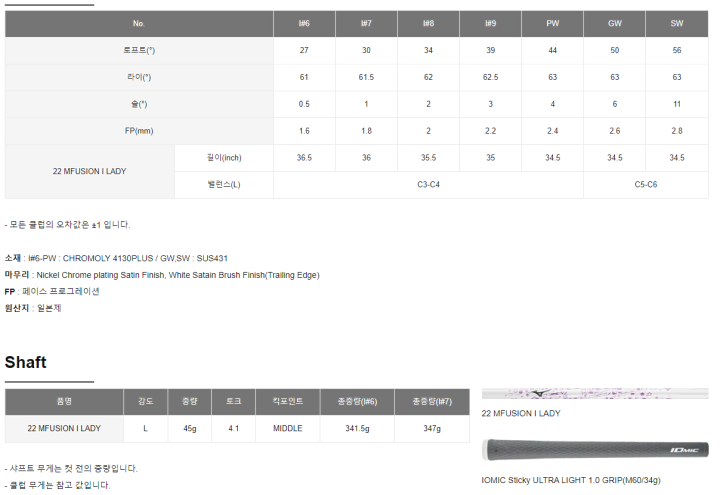Viewport: 720px width, 495px height.
Task: Click the 22 MFUSION I LADY shaft image
Action: click(595, 394)
